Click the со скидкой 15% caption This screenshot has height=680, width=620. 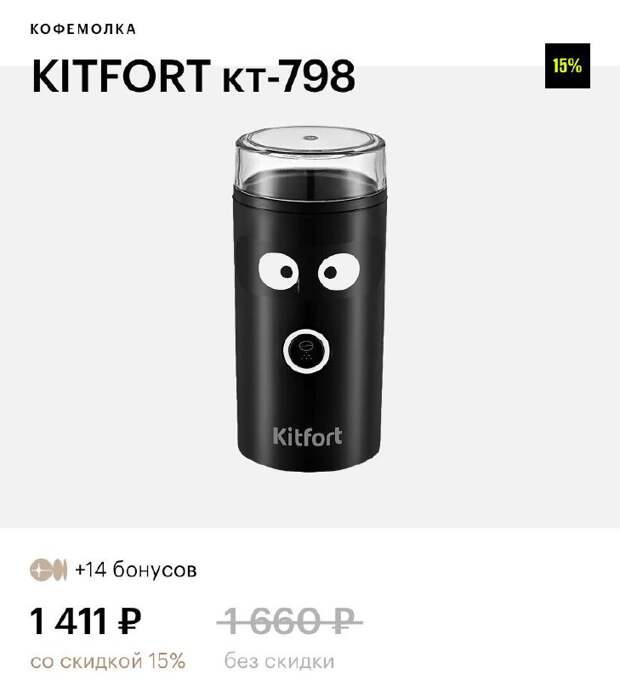coord(108,661)
